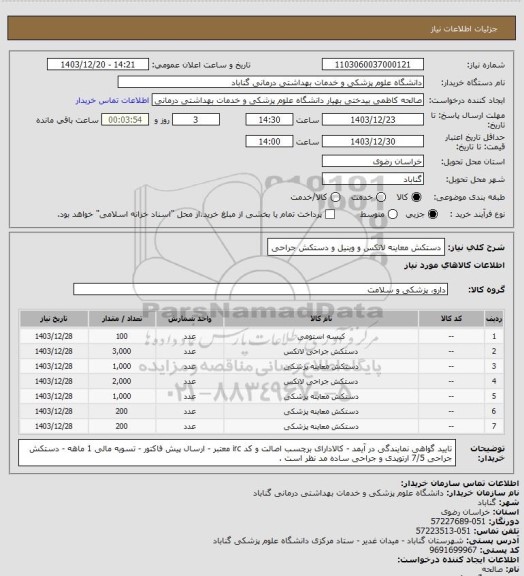Click the quantity 100 in row 1
This screenshot has height=576, width=524.
coord(122,336)
